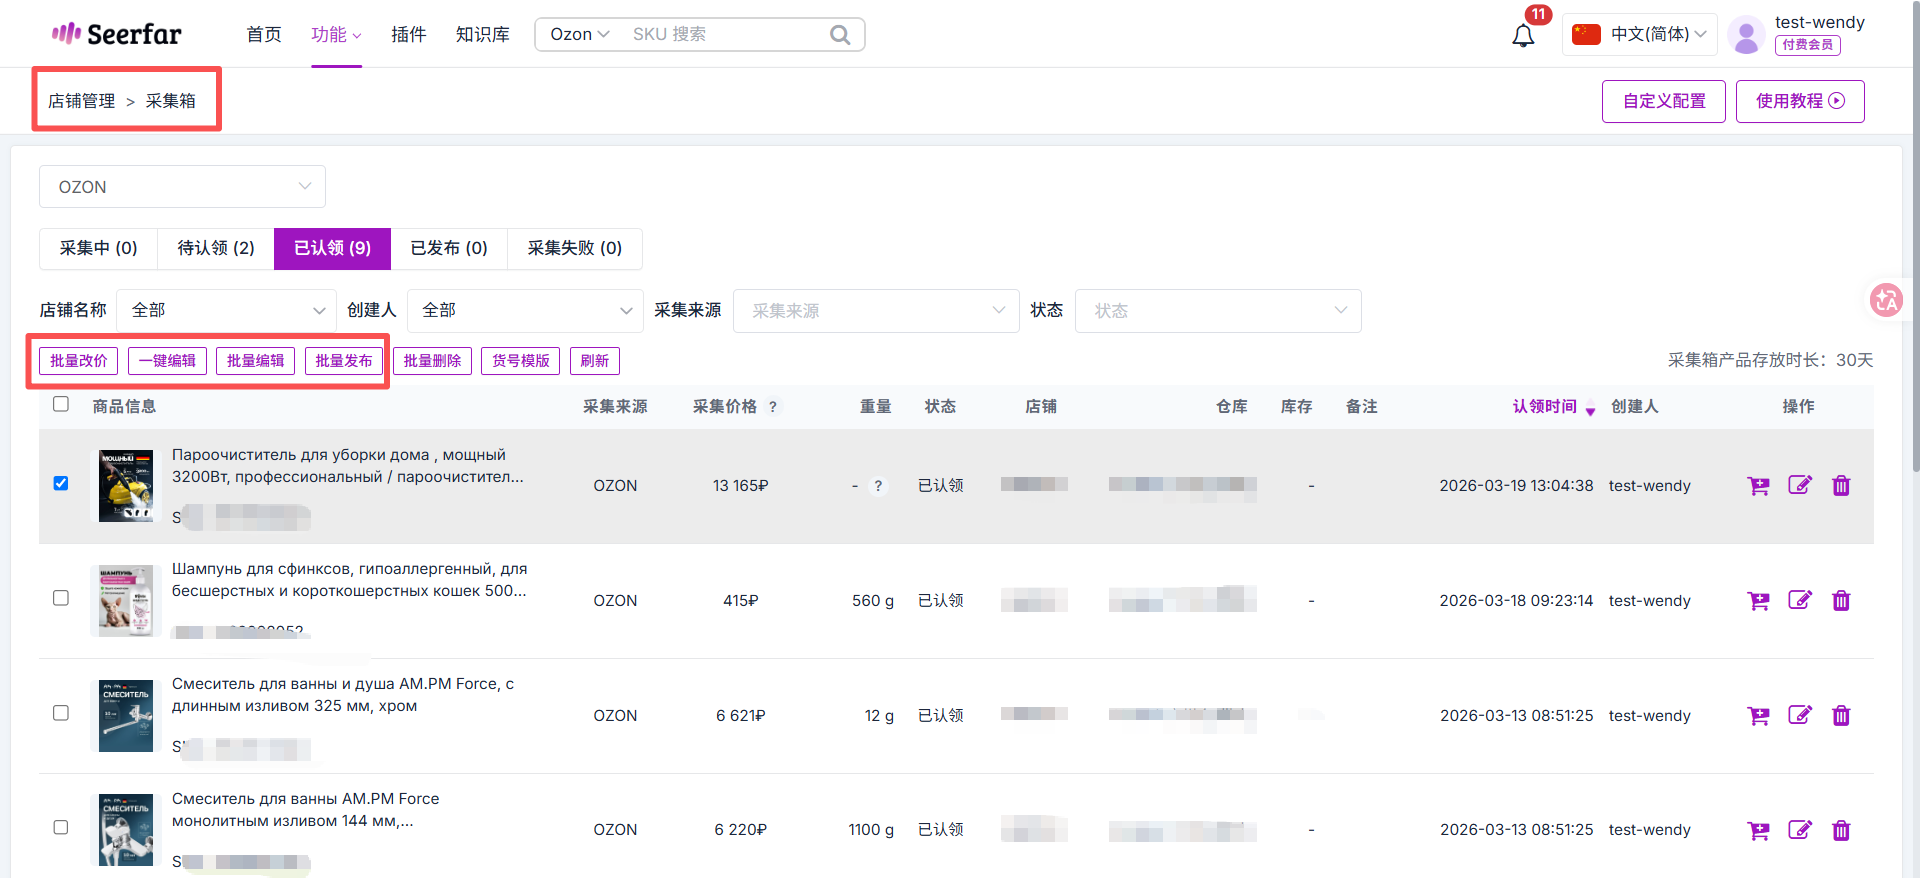Image resolution: width=1920 pixels, height=878 pixels.
Task: Expand the OZON platform dropdown
Action: coord(182,187)
